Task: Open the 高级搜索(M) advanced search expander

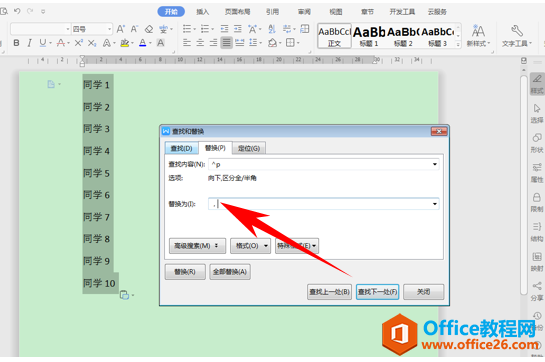Action: pos(197,246)
